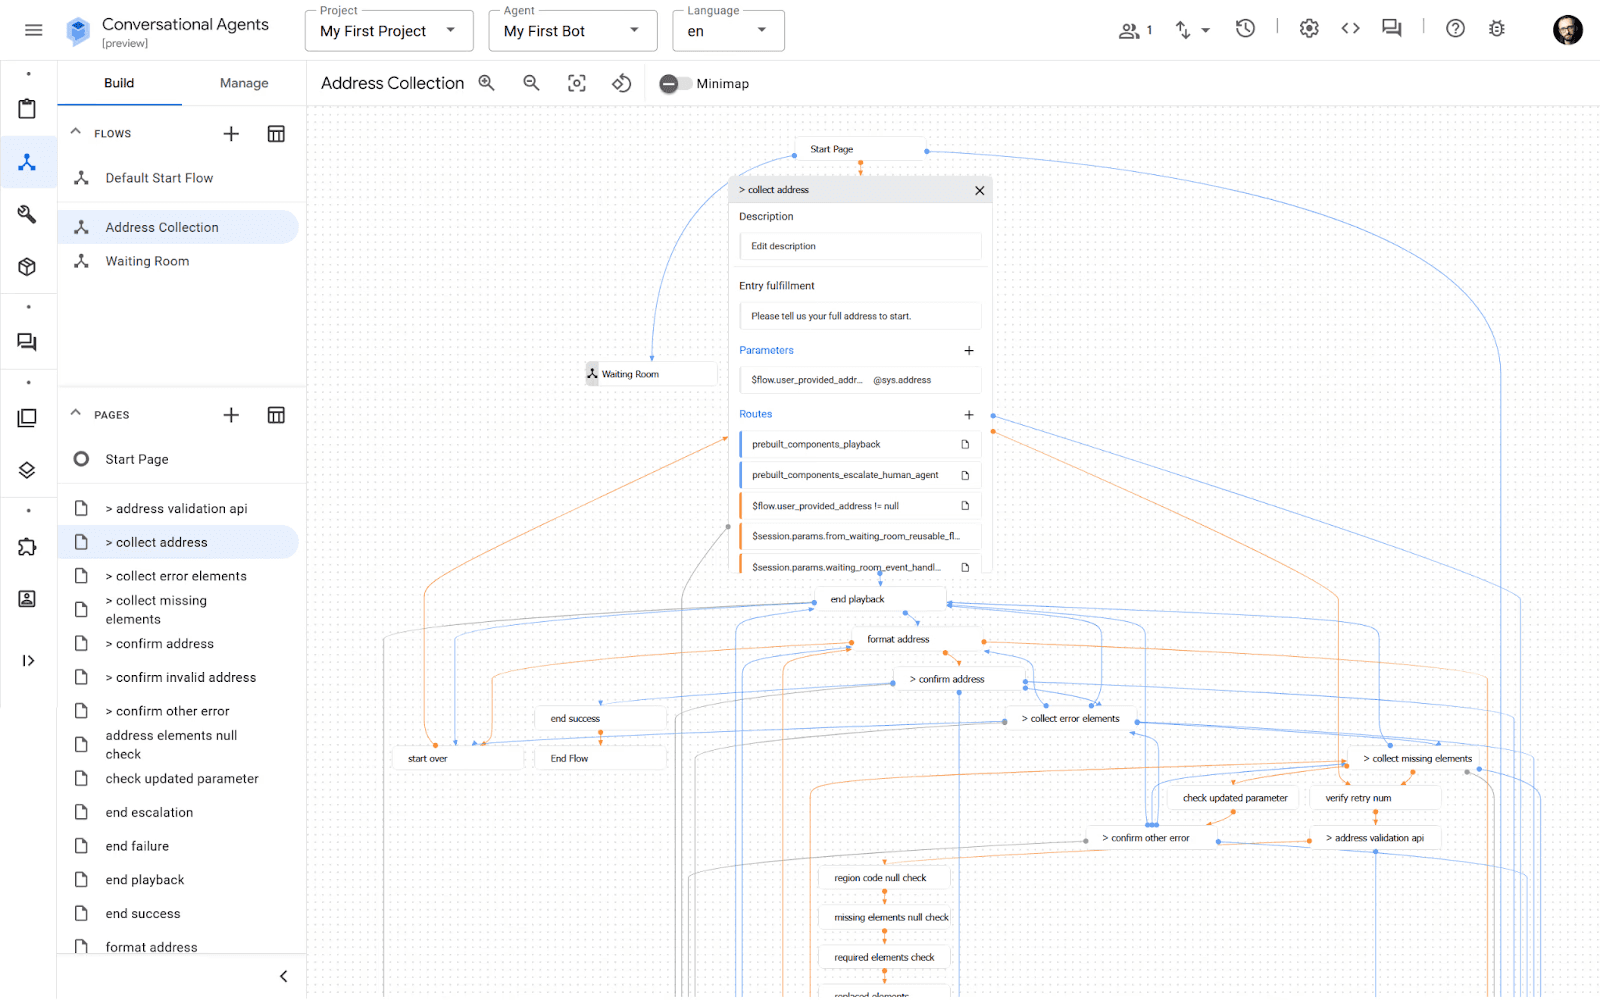Image resolution: width=1600 pixels, height=1000 pixels.
Task: Open the change history clock icon
Action: 1245,29
